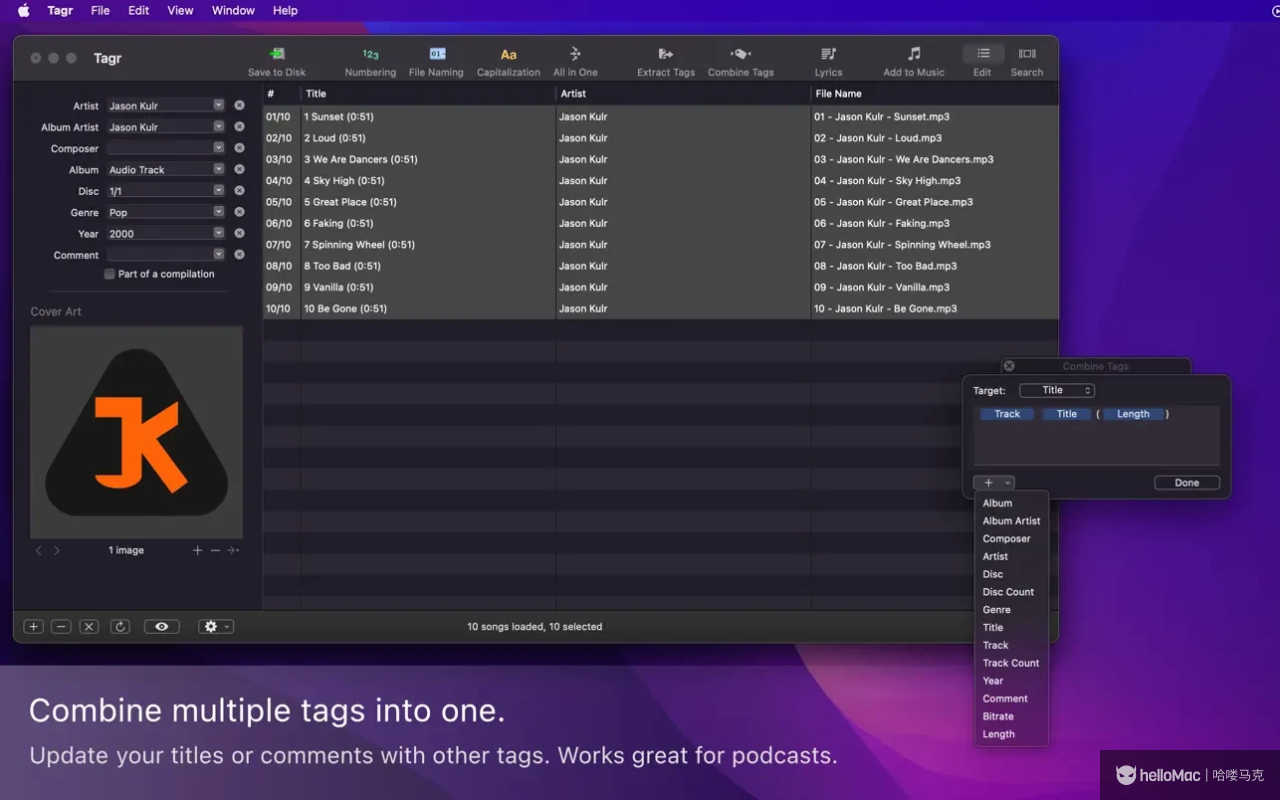This screenshot has height=800, width=1280.
Task: Open the gear settings dropdown
Action: point(216,627)
